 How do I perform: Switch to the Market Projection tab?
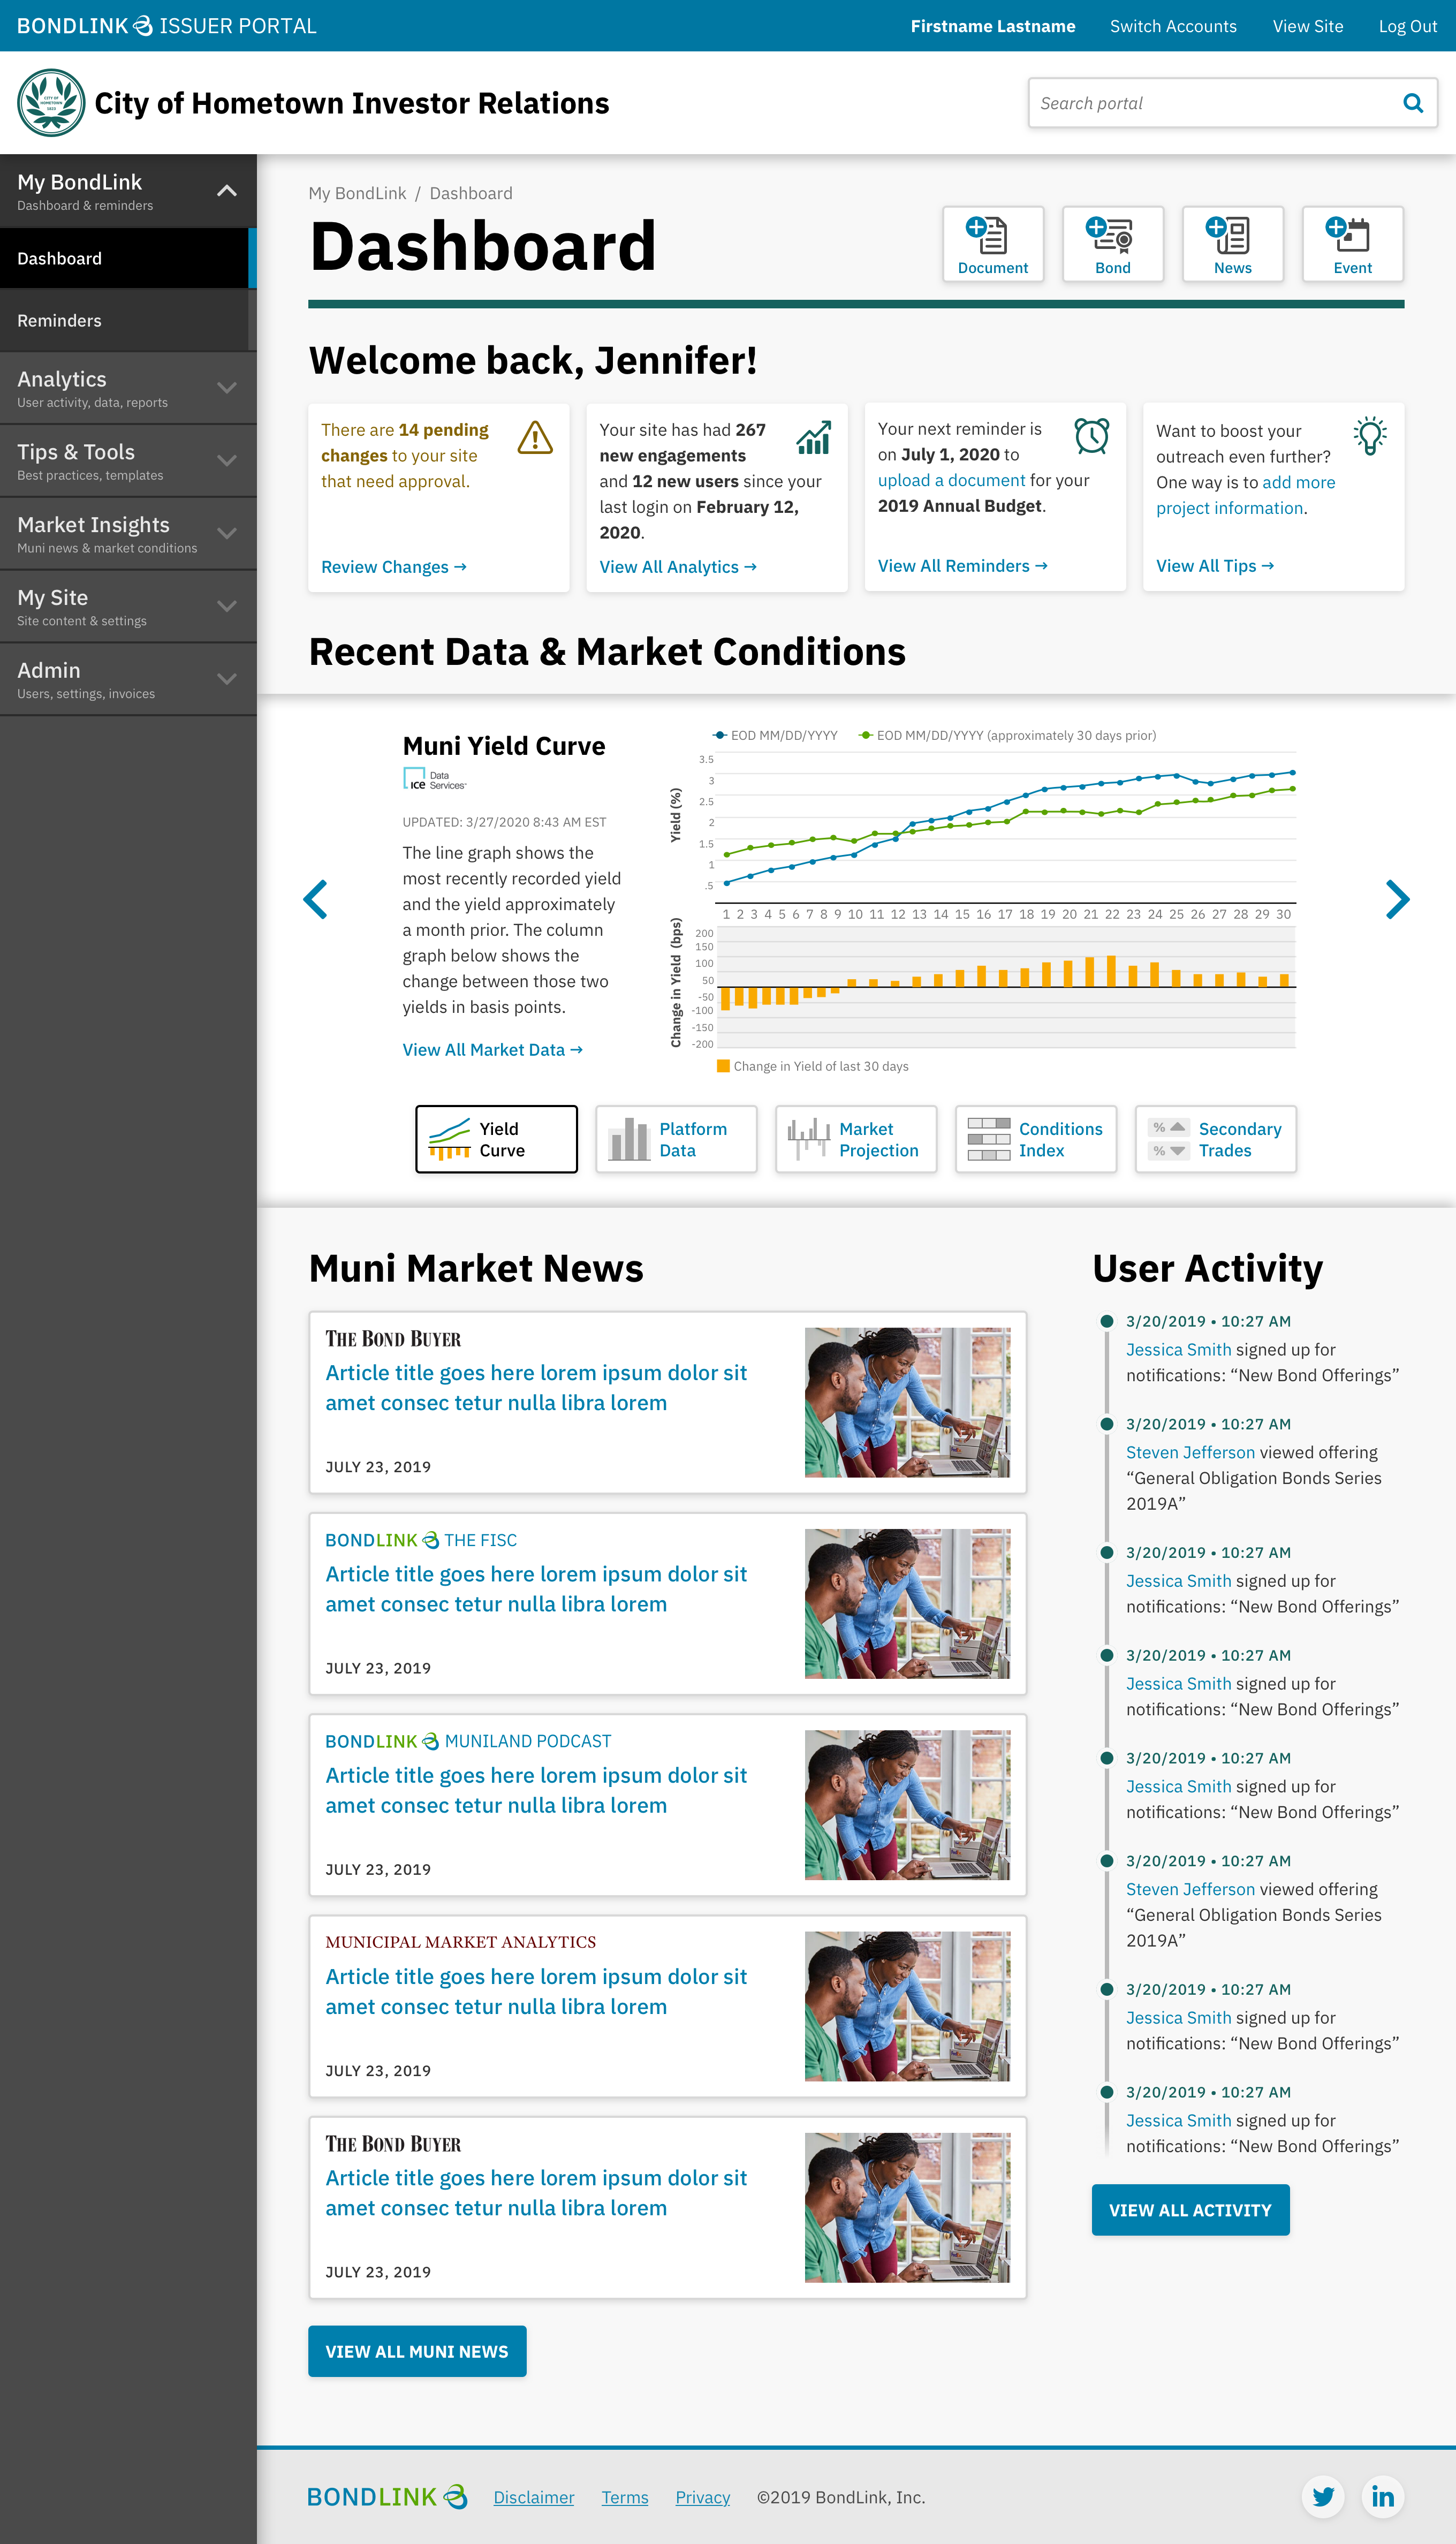(856, 1139)
